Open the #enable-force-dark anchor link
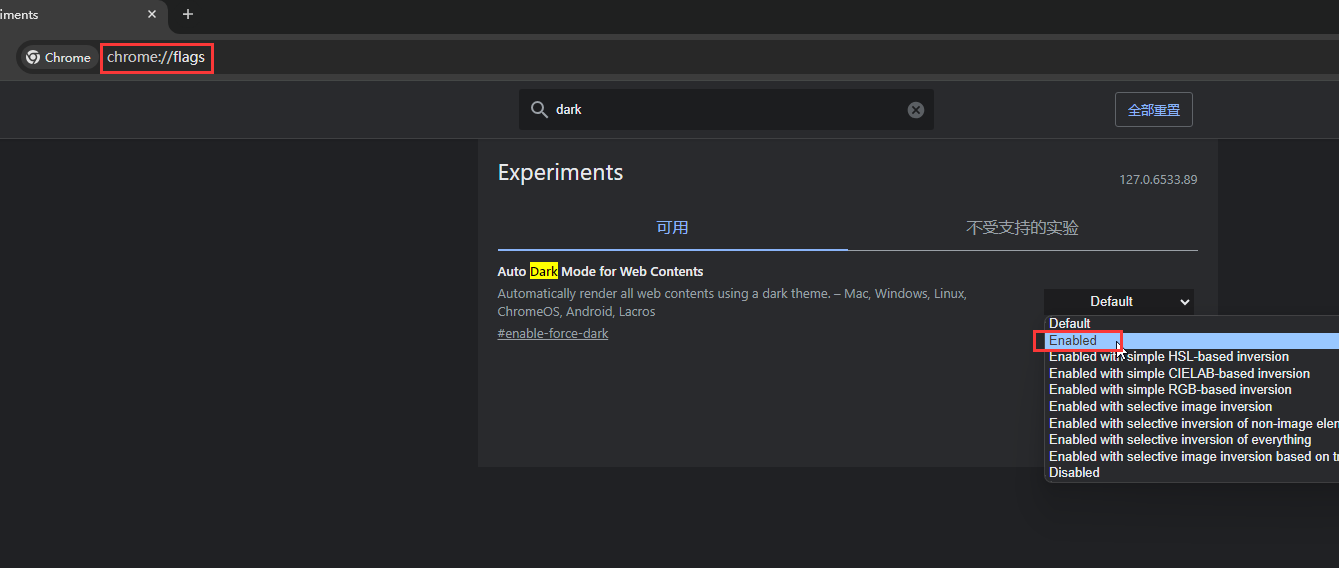Screen dimensions: 1339x568 click(553, 334)
